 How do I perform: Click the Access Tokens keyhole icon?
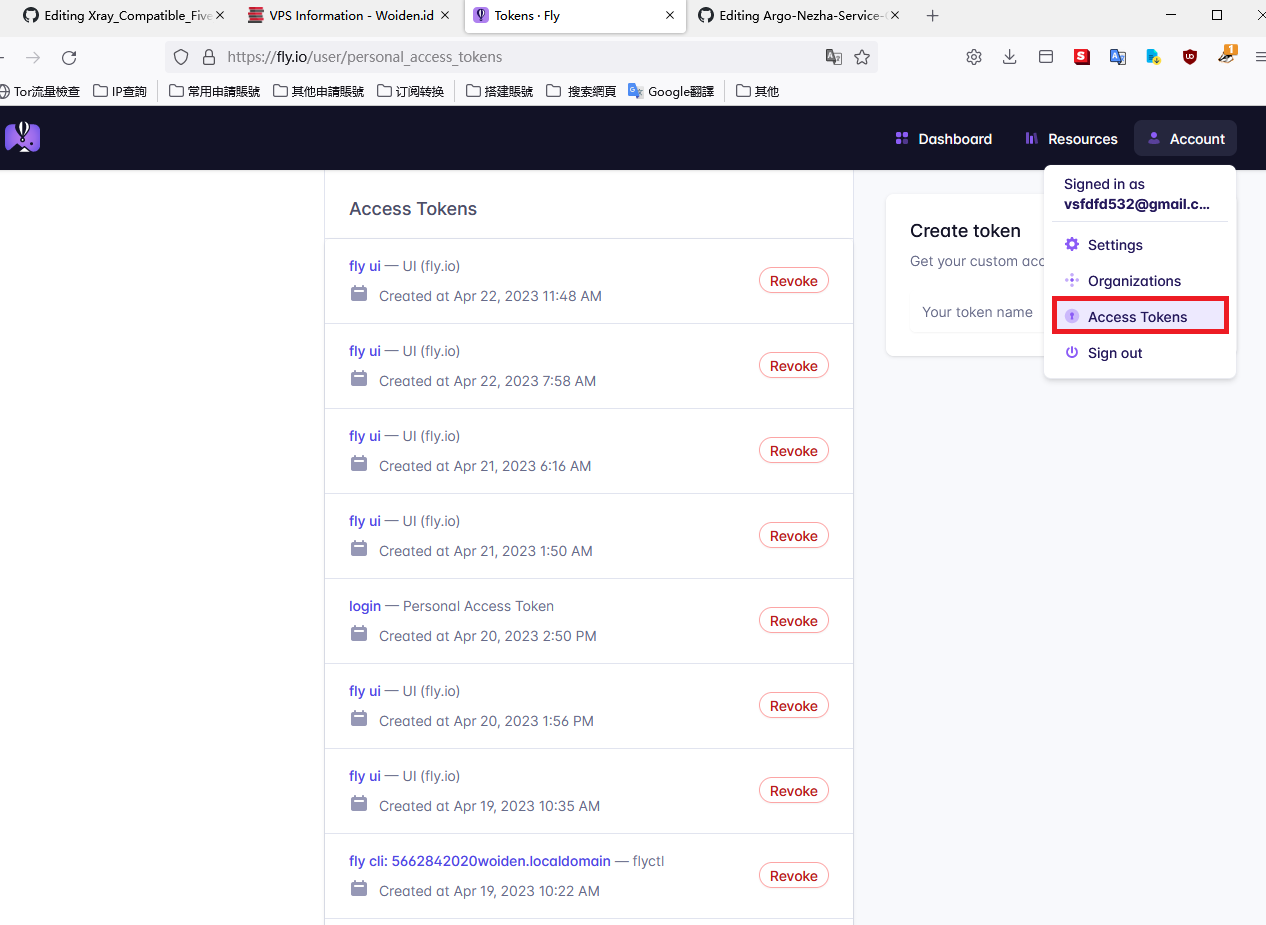pyautogui.click(x=1072, y=317)
